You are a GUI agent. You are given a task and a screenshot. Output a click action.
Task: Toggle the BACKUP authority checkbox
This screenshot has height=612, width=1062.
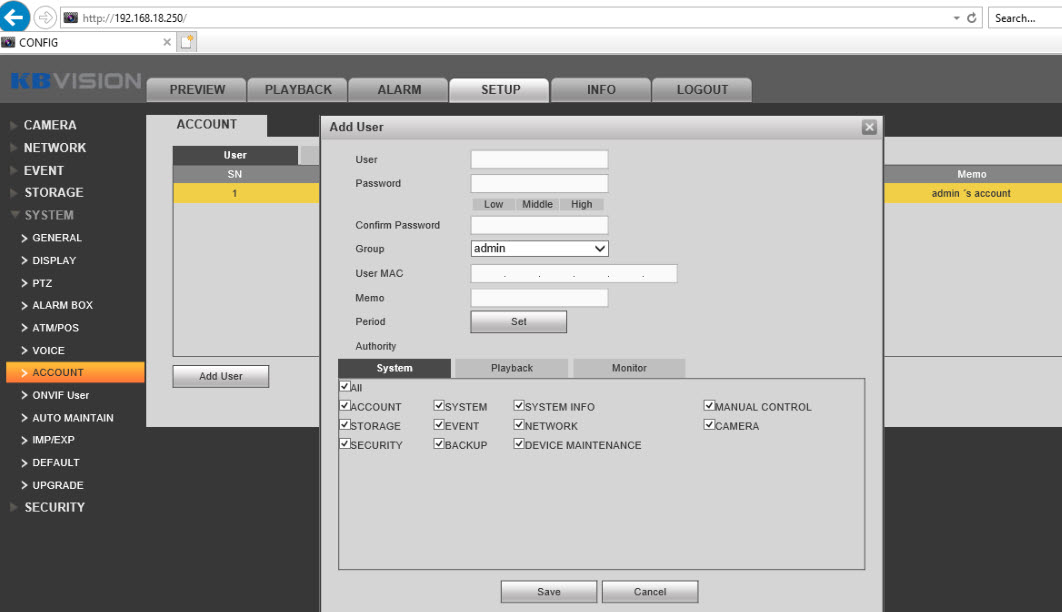click(439, 444)
